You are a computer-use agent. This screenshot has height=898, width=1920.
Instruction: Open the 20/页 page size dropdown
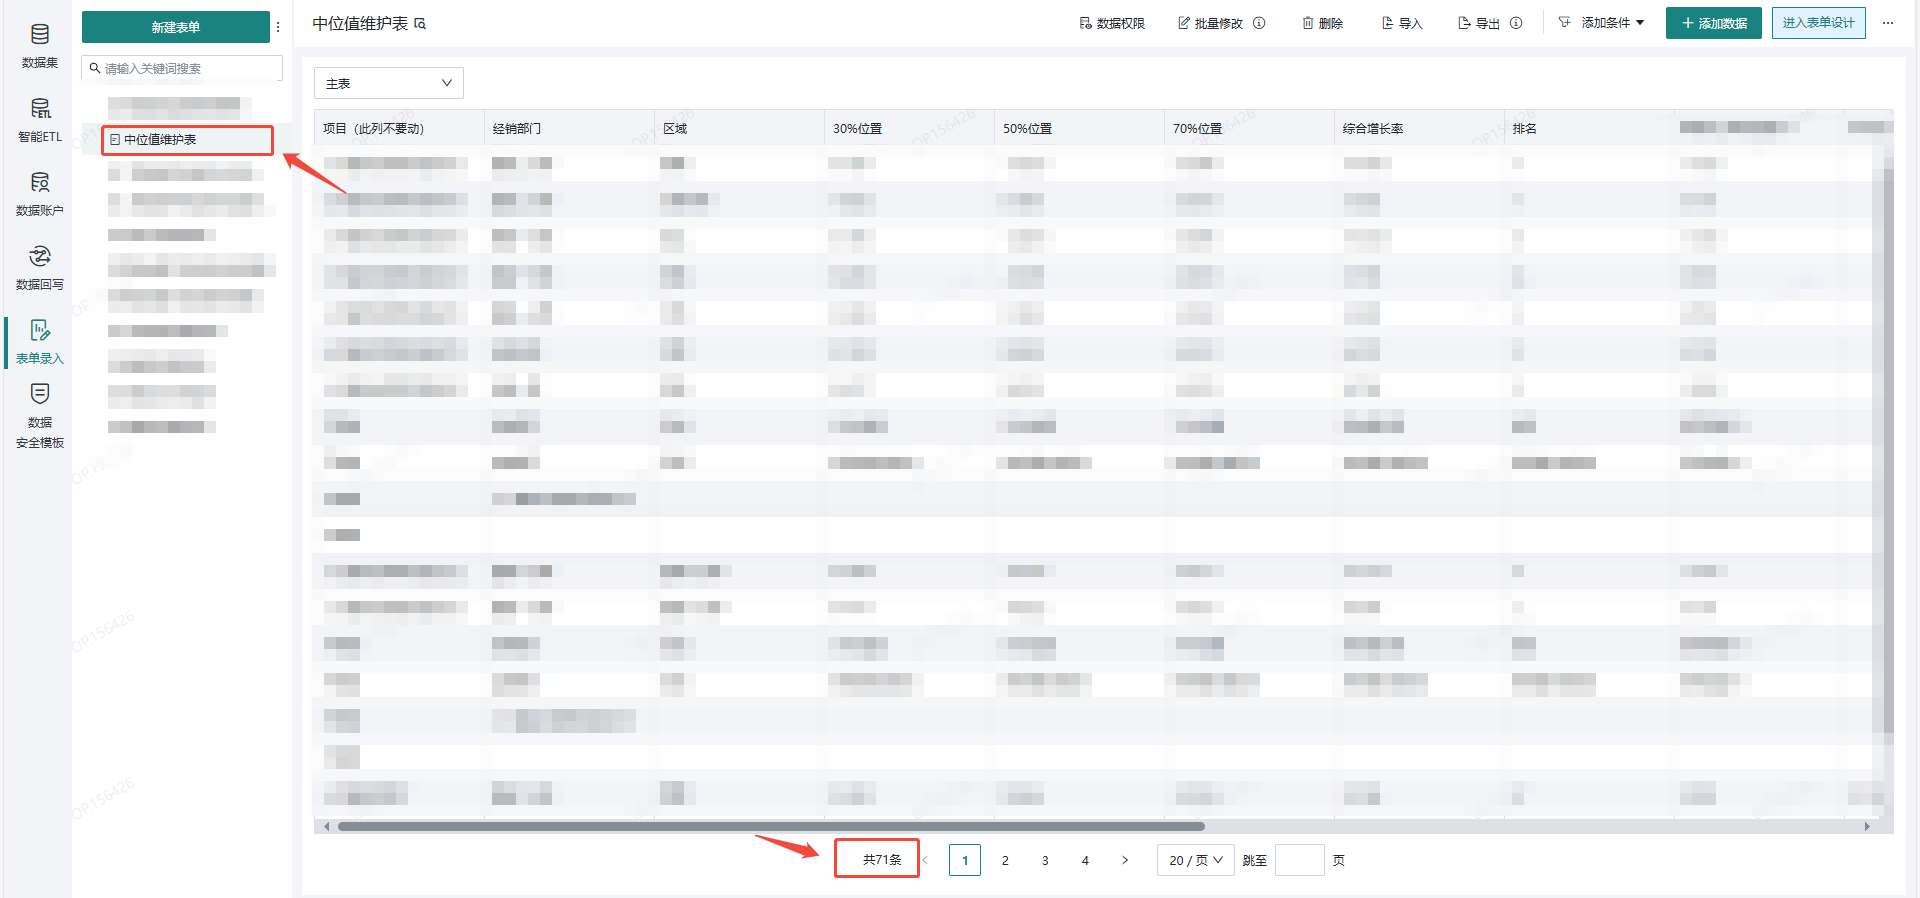tap(1195, 860)
